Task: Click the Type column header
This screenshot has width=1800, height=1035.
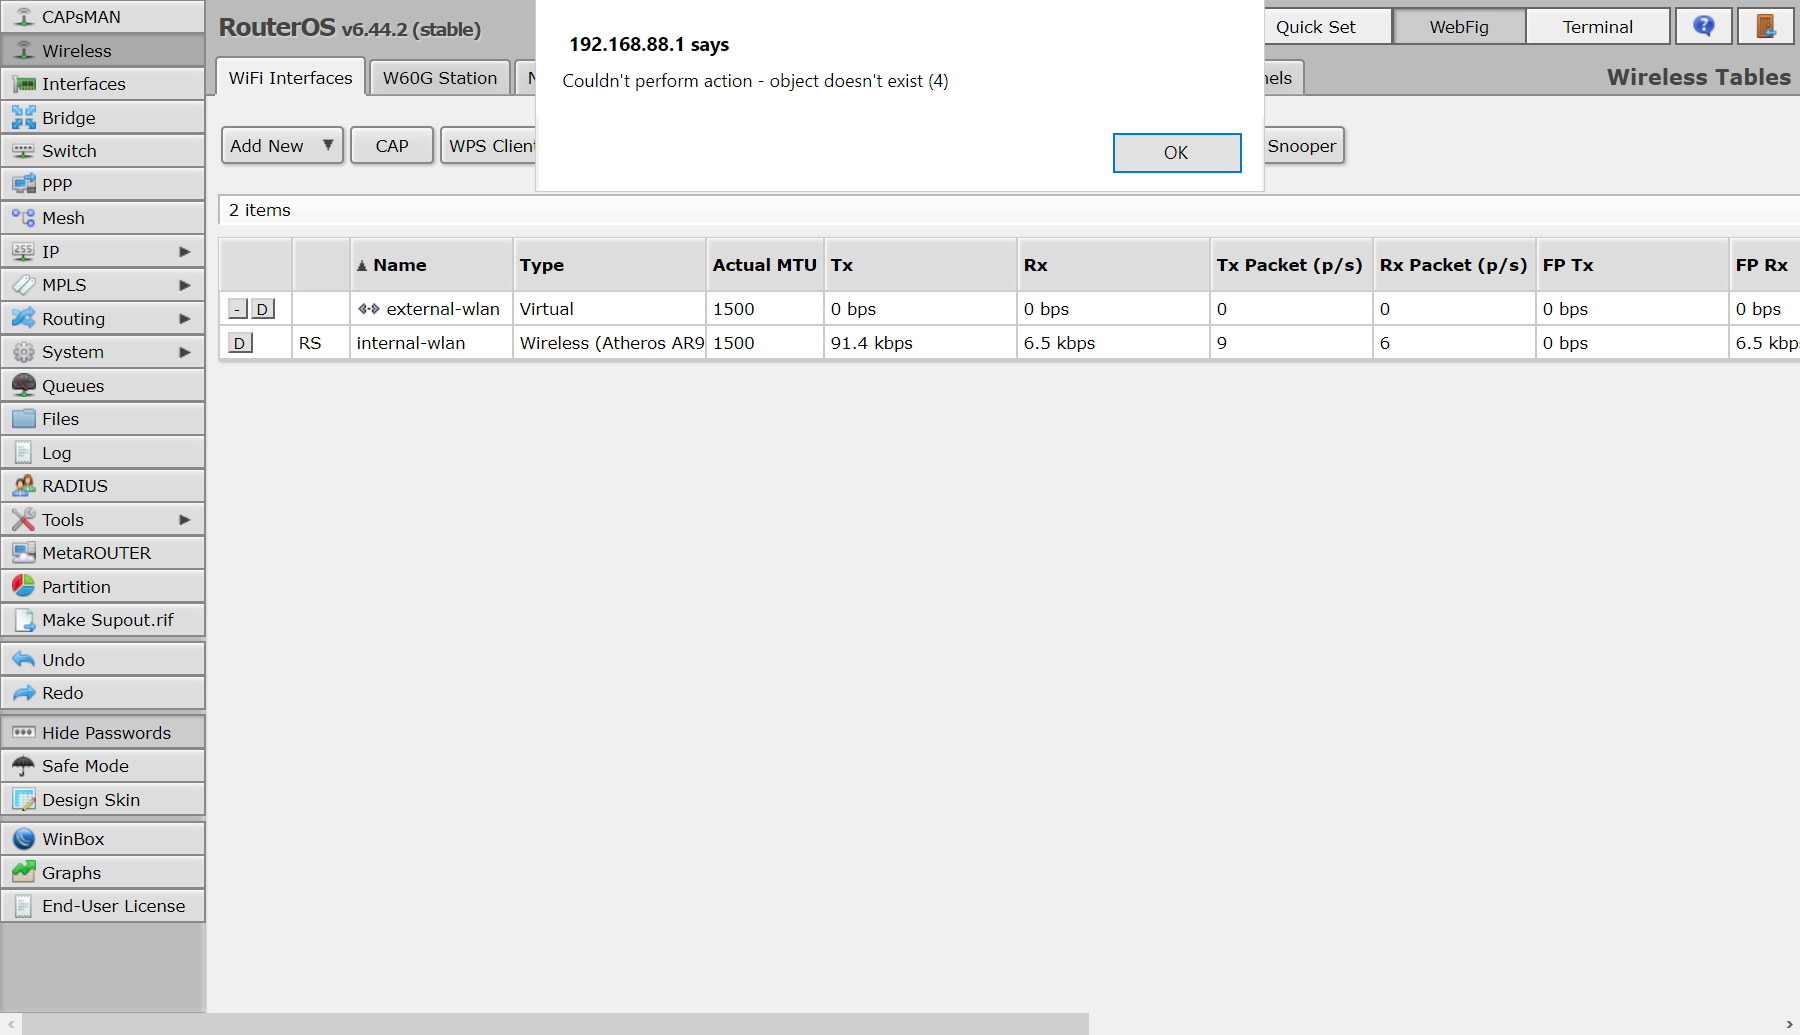Action: tap(610, 265)
